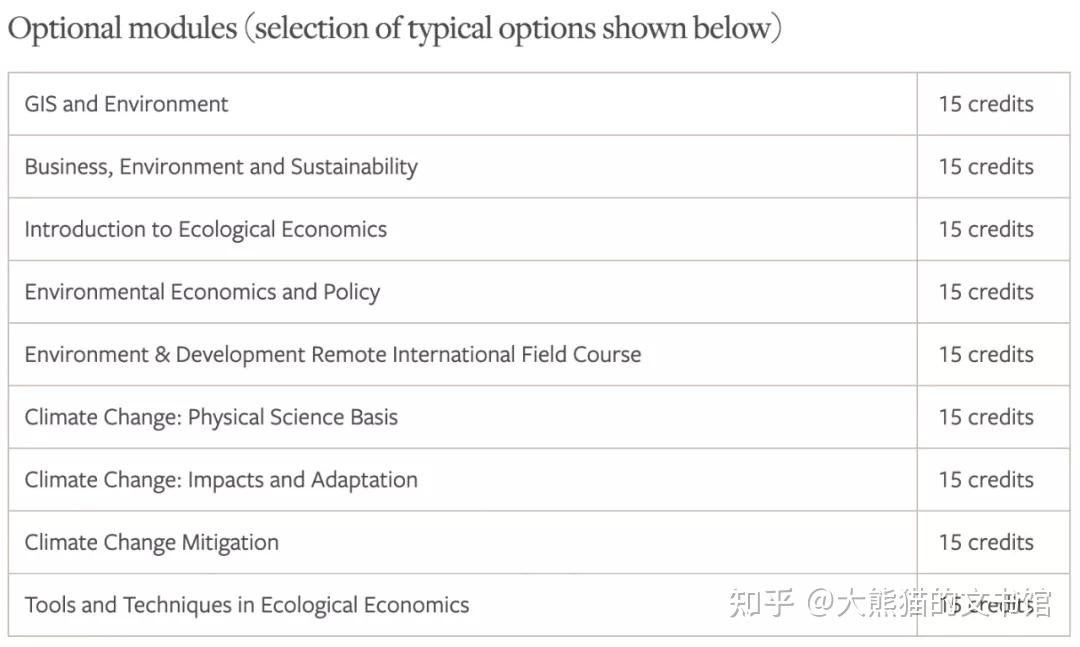The width and height of the screenshot is (1080, 647).
Task: Select credits for Business, Environment and Sustainability
Action: pyautogui.click(x=986, y=167)
